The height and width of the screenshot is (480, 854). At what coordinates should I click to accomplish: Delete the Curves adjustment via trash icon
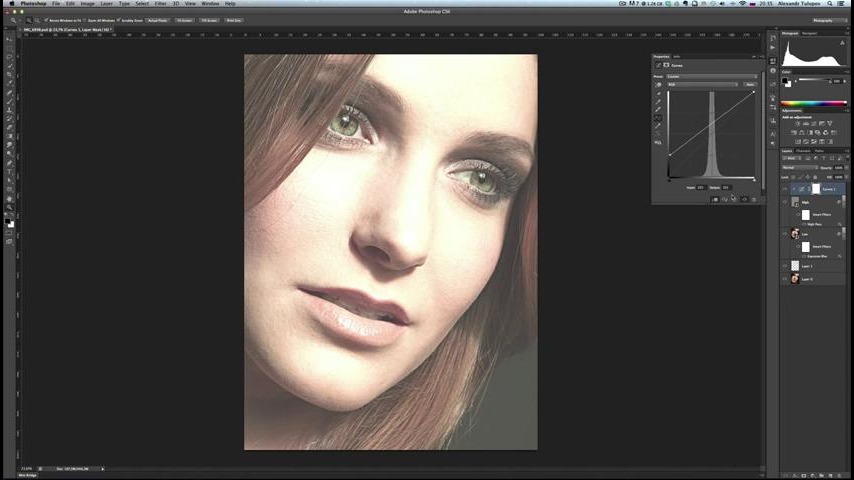(754, 199)
